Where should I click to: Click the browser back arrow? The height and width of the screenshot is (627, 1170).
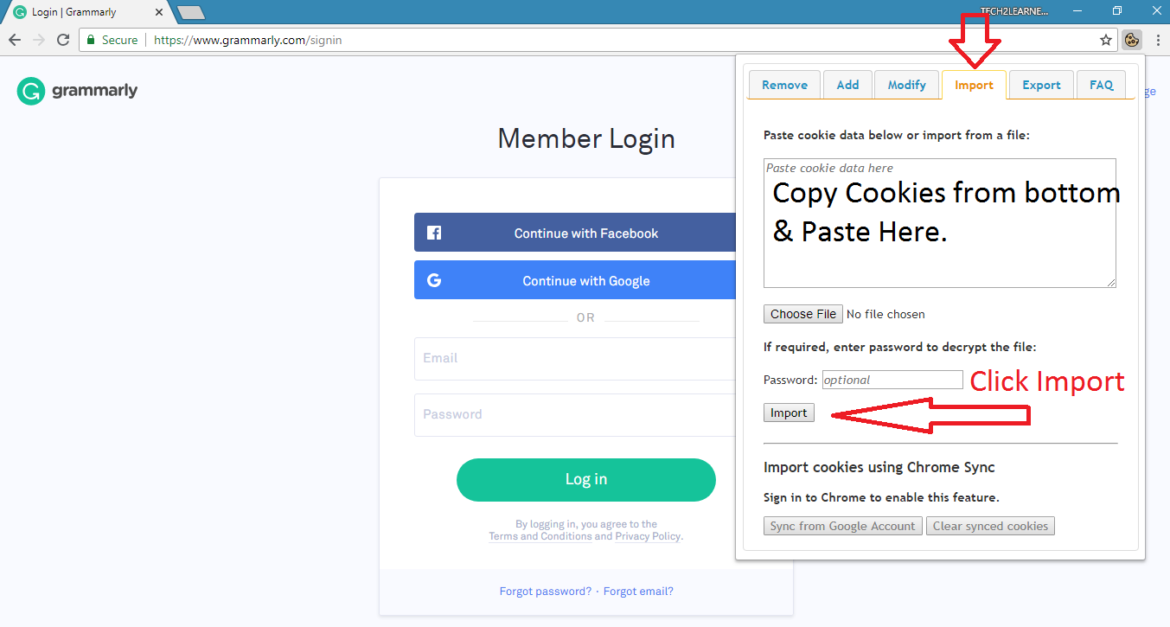pyautogui.click(x=15, y=40)
